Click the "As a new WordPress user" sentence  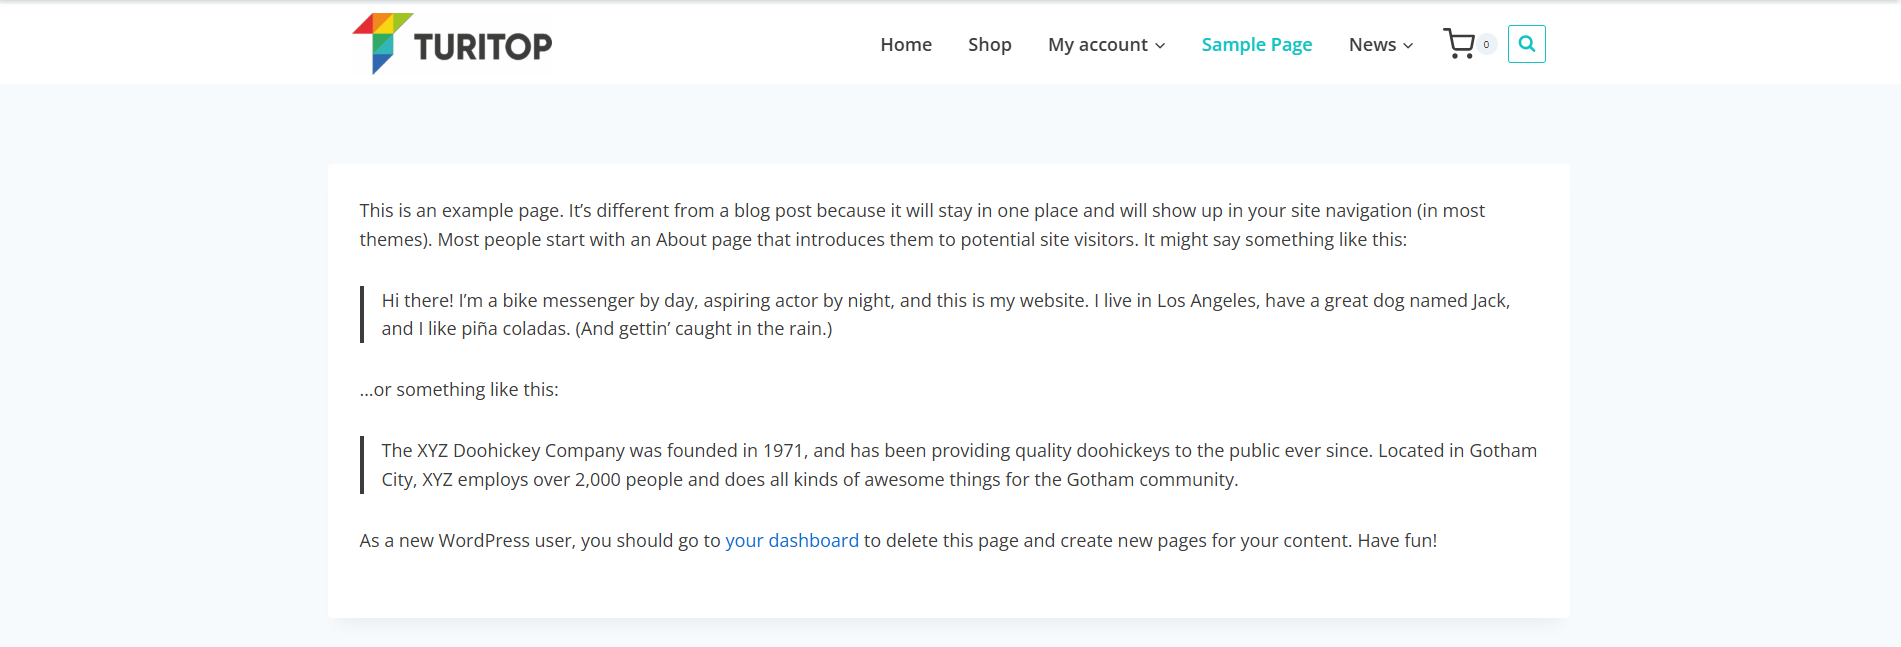540,541
